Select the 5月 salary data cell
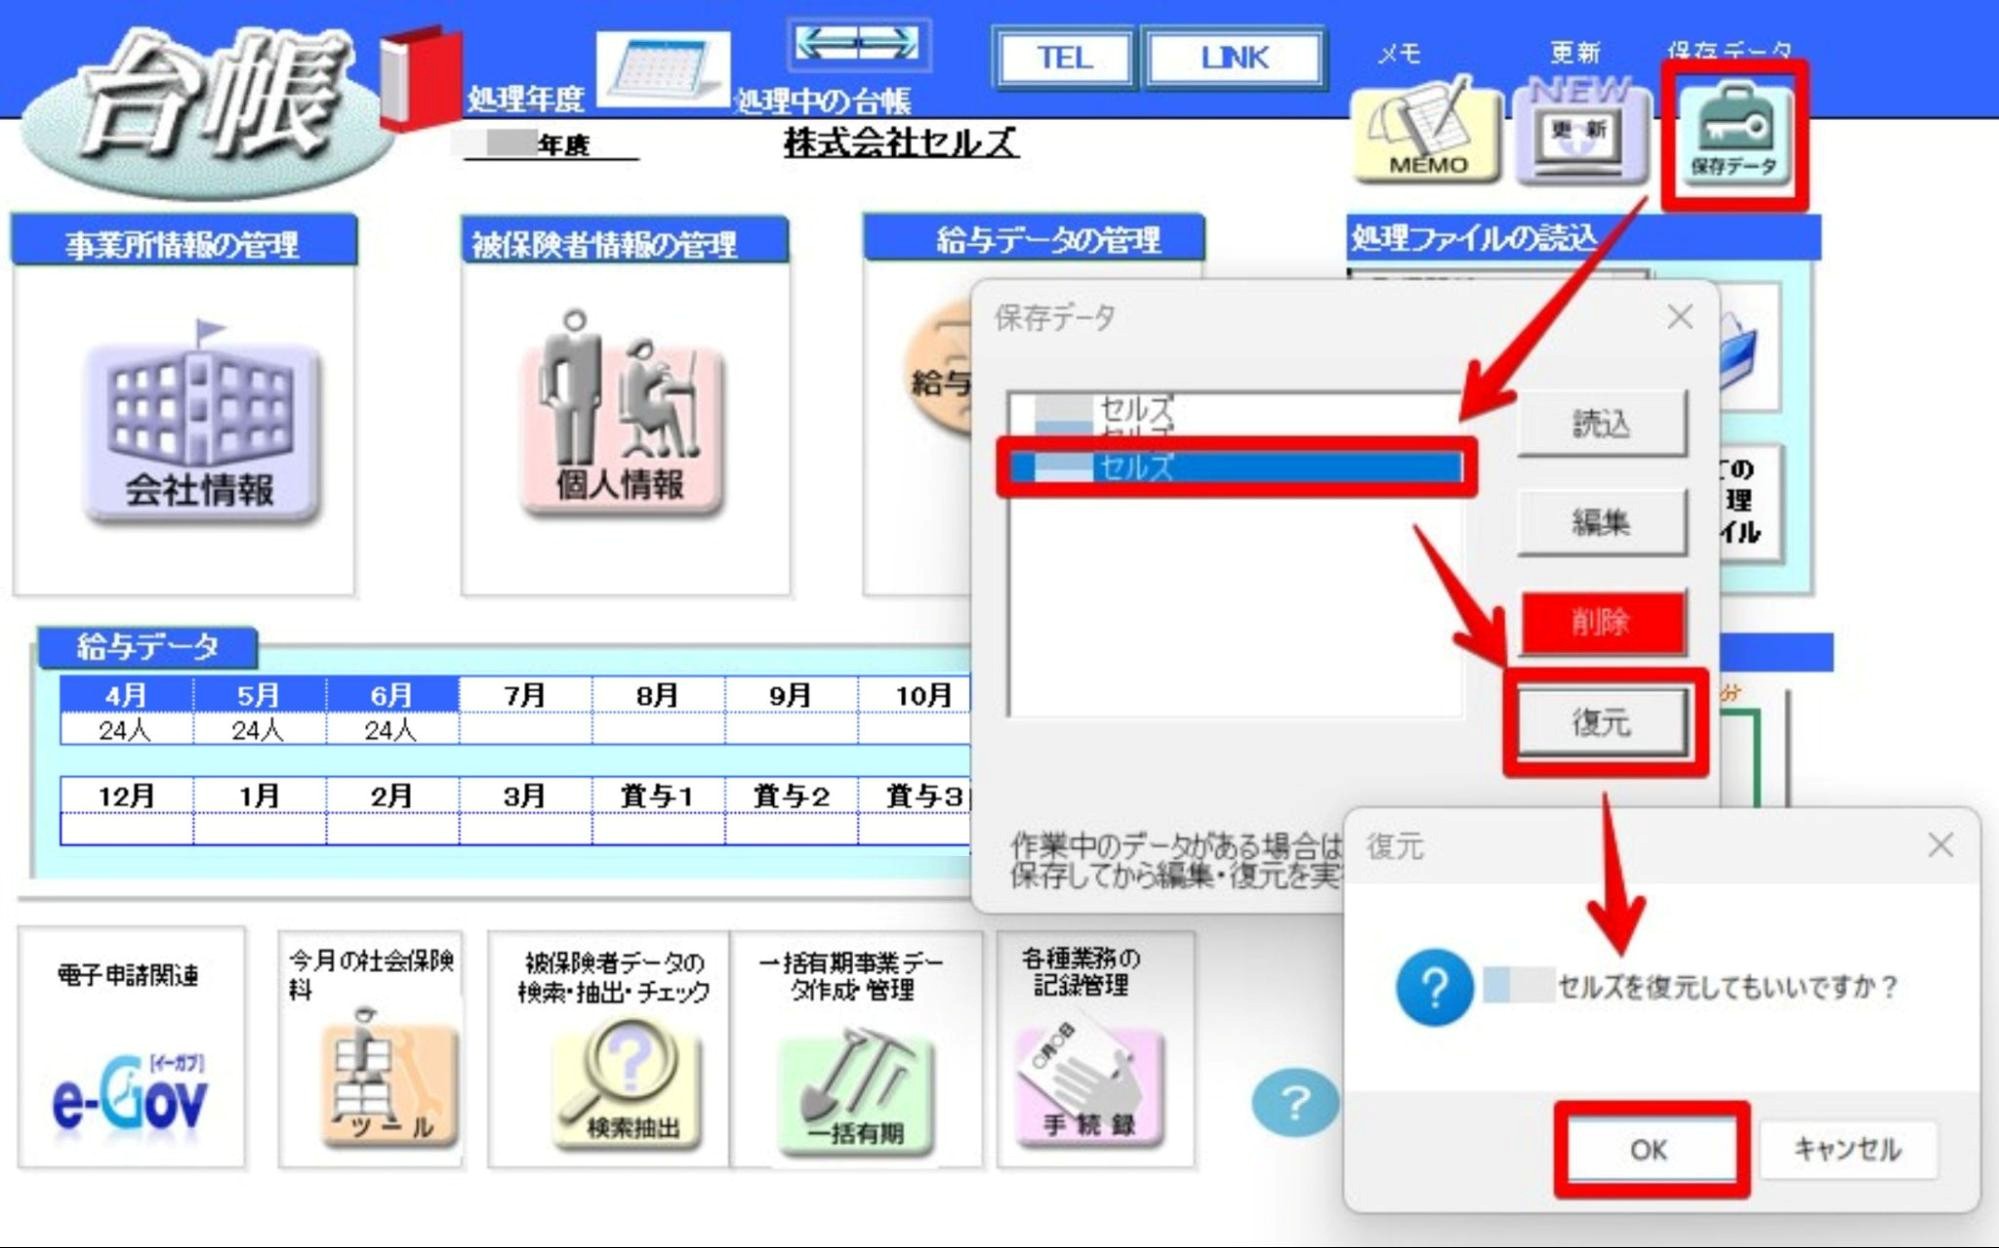Viewport: 1999px width, 1248px height. [x=259, y=694]
